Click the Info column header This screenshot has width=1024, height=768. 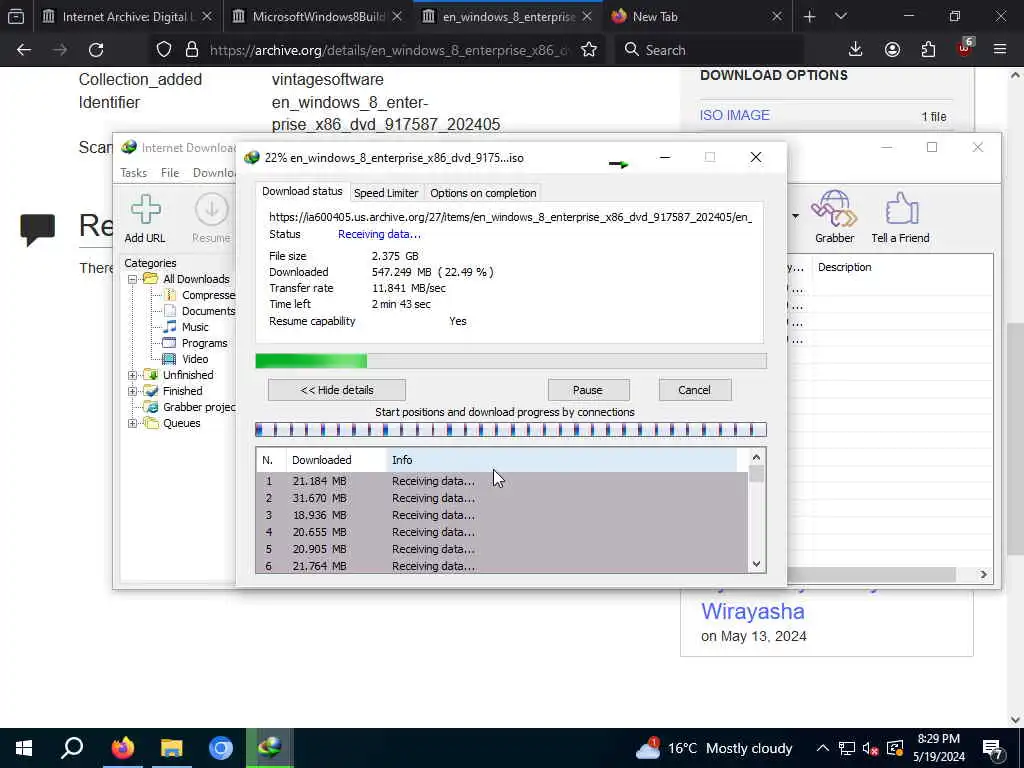[562, 460]
